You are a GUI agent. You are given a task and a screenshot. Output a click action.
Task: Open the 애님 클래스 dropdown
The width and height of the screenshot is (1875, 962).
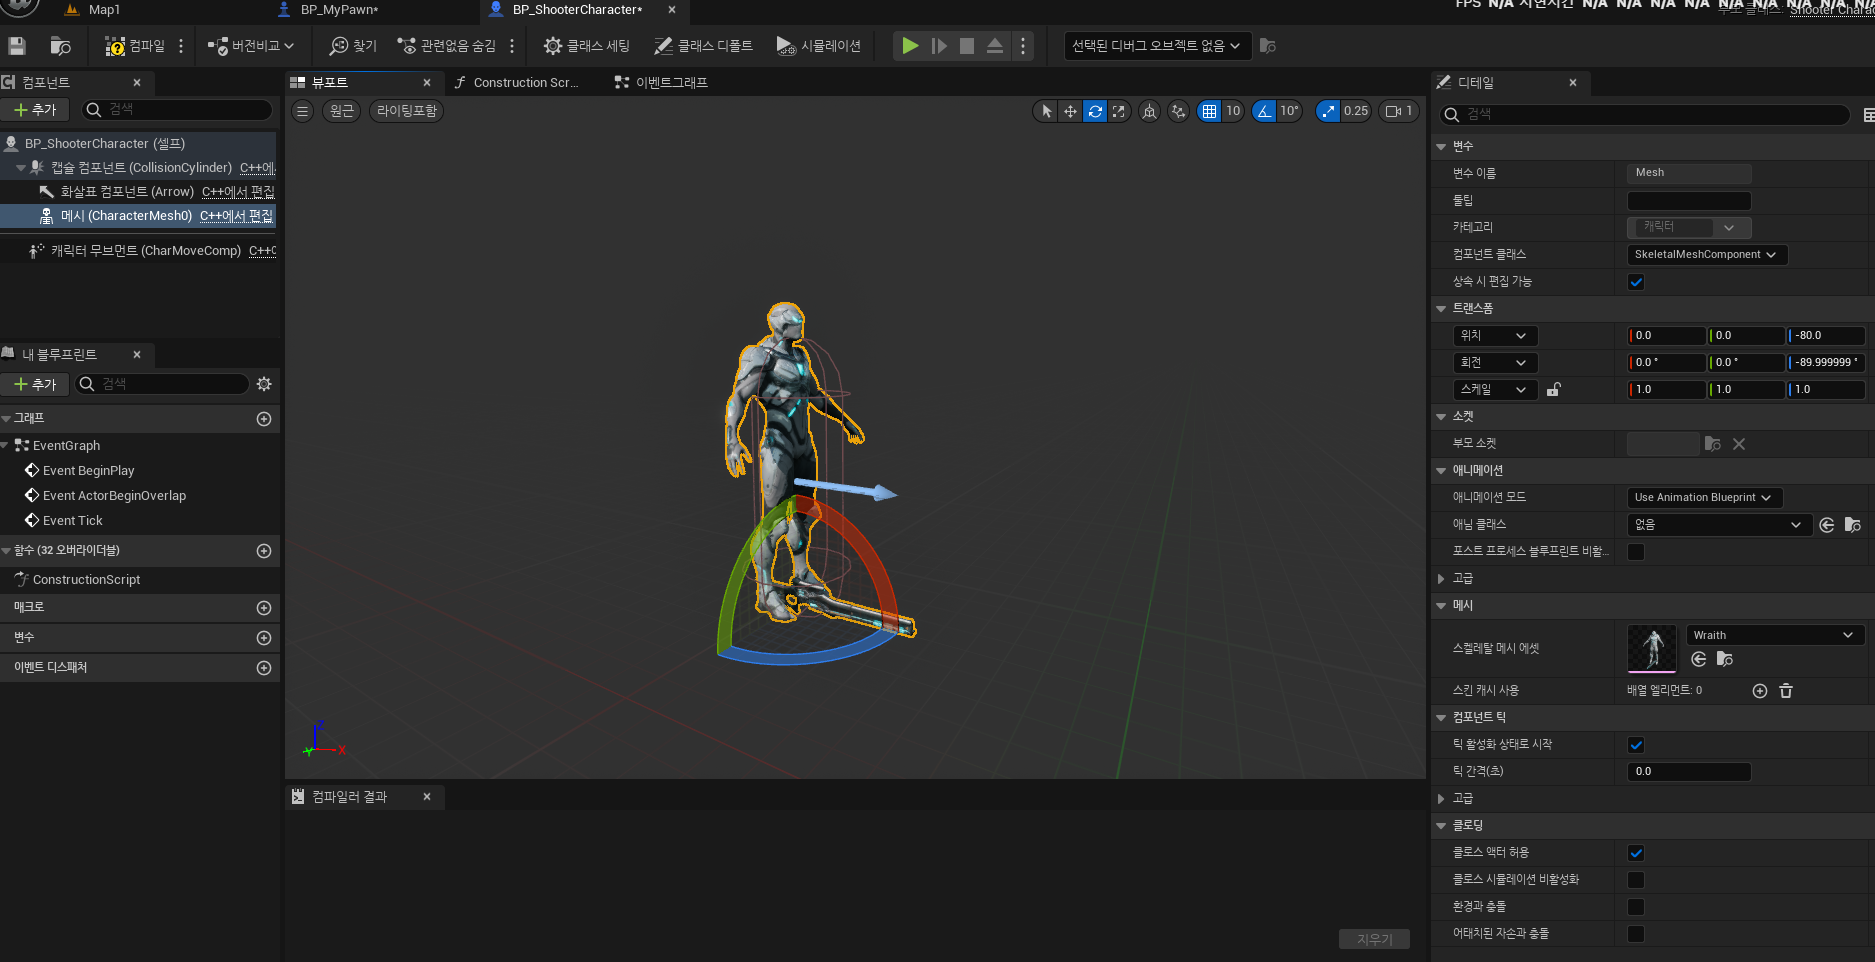[1719, 525]
